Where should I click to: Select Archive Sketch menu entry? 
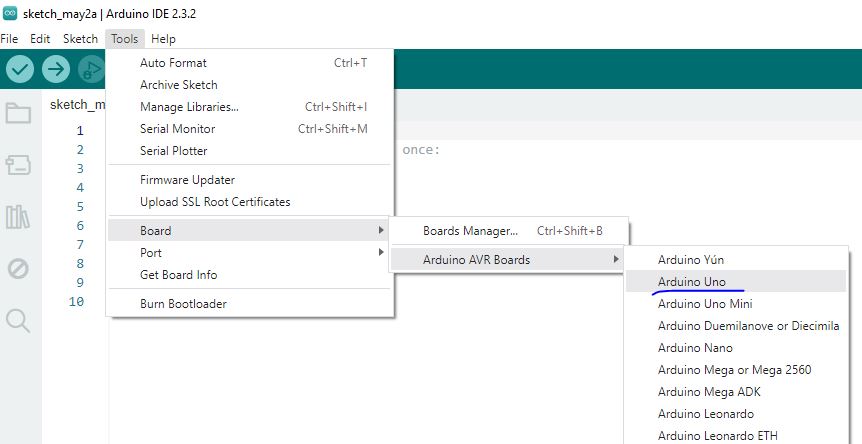[x=250, y=85]
